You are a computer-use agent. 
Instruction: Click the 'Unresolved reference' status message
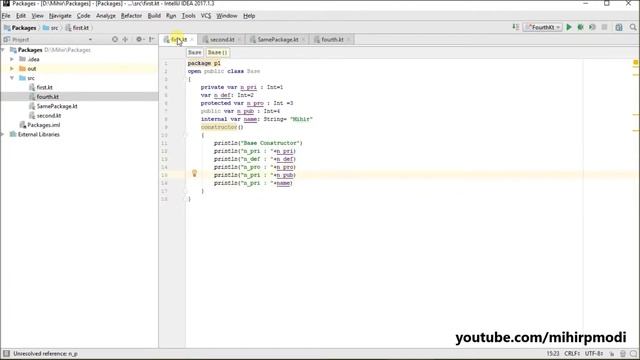point(45,353)
